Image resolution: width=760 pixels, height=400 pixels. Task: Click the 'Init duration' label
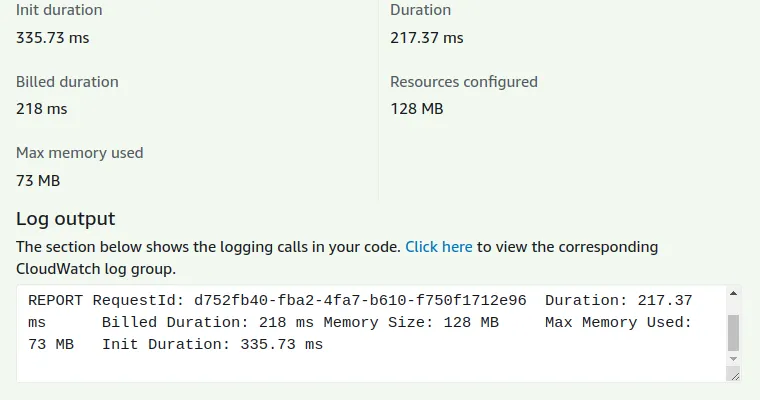coord(59,10)
